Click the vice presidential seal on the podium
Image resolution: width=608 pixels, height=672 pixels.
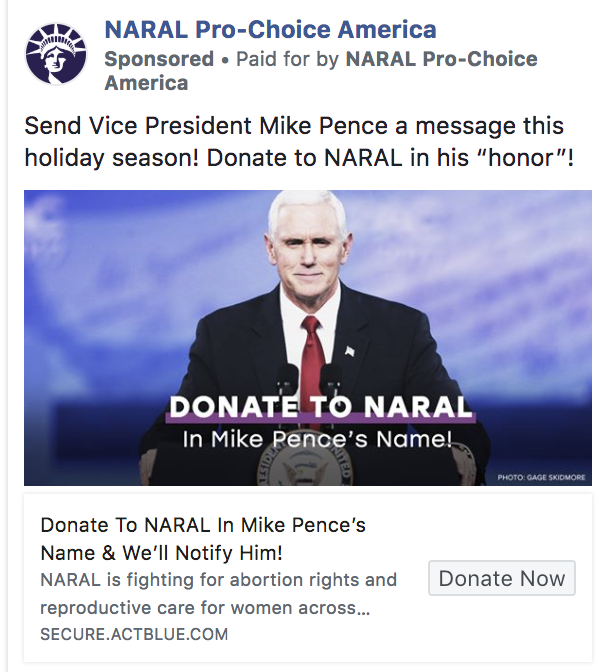click(x=305, y=468)
